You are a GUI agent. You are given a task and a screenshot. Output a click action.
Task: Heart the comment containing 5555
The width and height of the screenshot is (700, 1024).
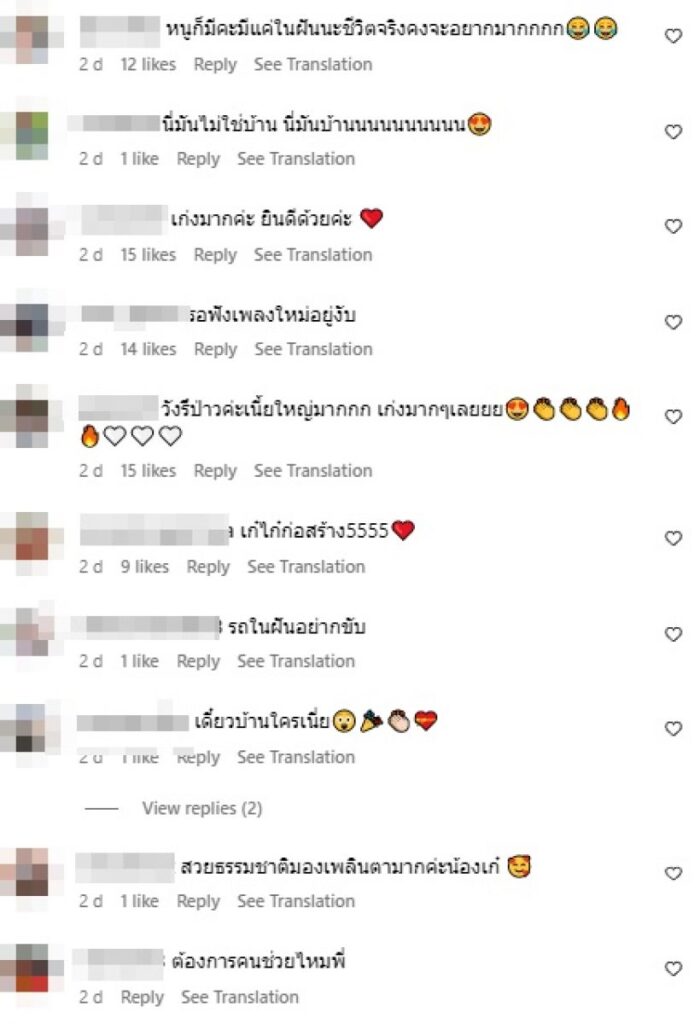[673, 538]
